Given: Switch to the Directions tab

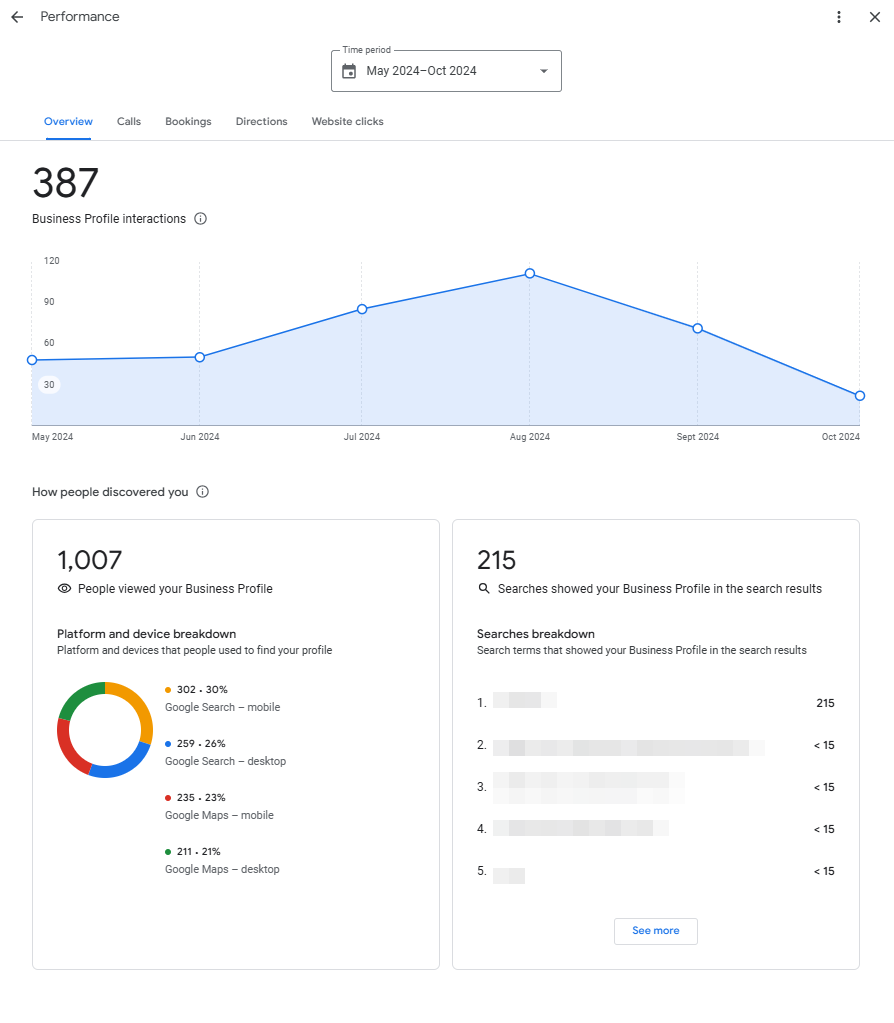Looking at the screenshot, I should tap(261, 121).
